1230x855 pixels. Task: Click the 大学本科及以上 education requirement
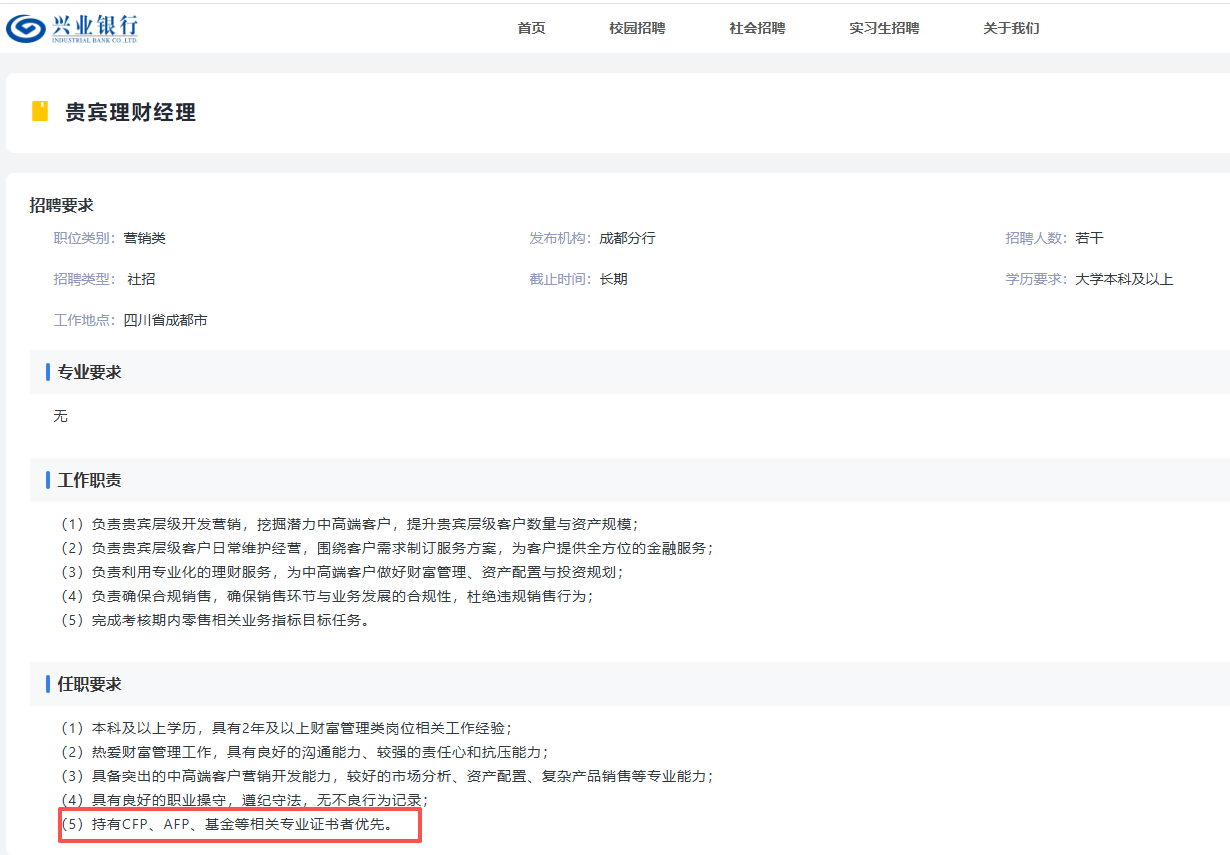pos(1124,279)
